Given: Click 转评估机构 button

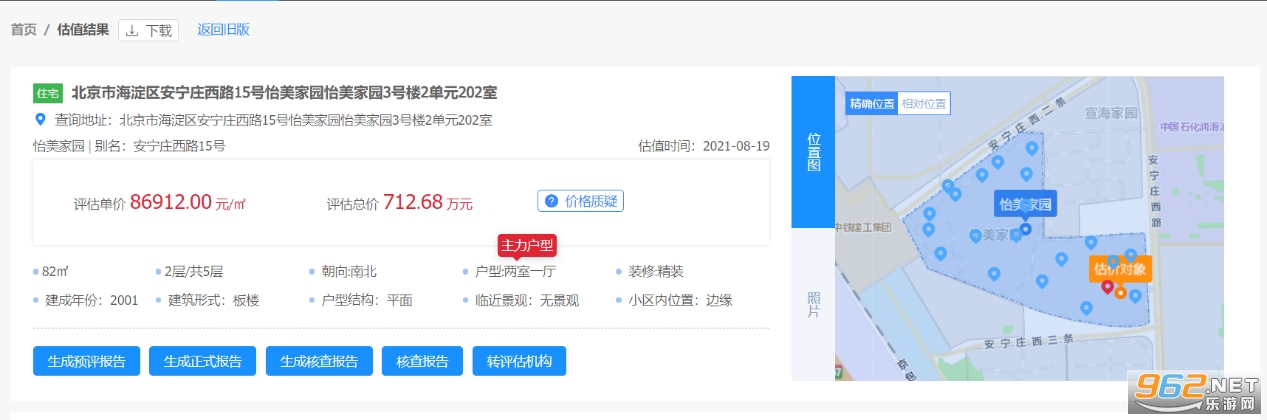Looking at the screenshot, I should (x=519, y=361).
